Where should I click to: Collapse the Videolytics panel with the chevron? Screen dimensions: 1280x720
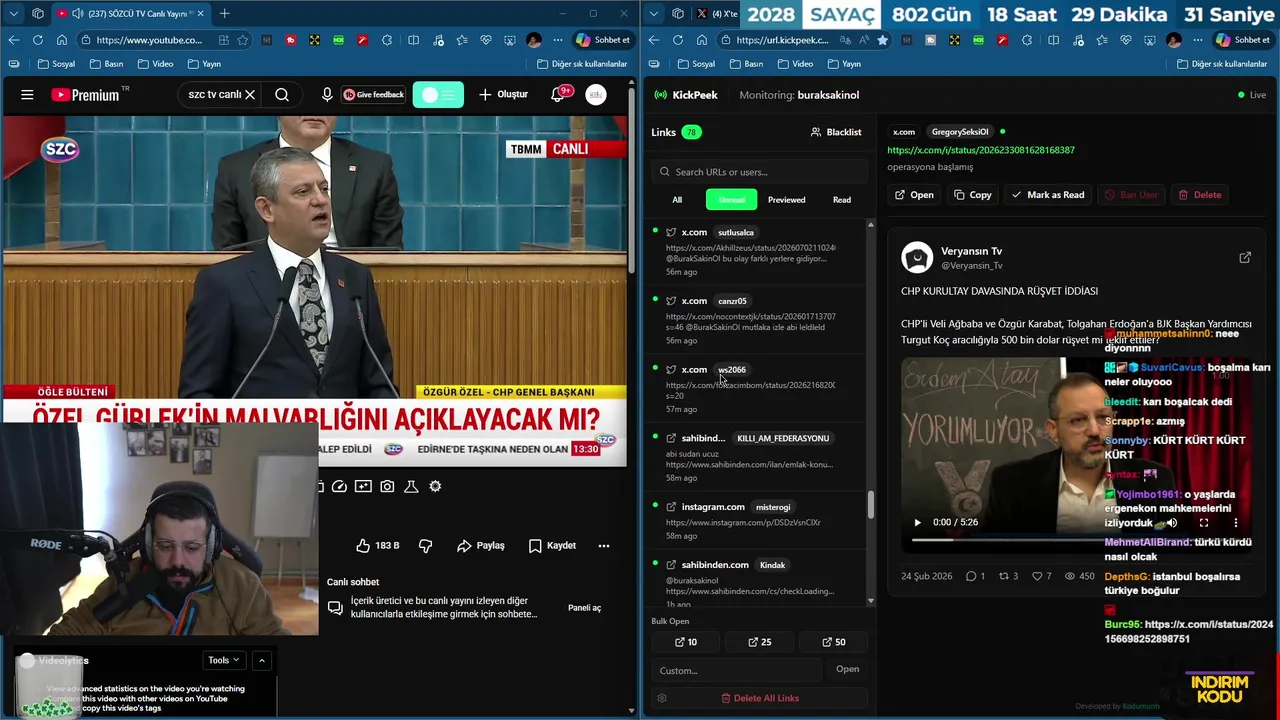[x=262, y=661]
